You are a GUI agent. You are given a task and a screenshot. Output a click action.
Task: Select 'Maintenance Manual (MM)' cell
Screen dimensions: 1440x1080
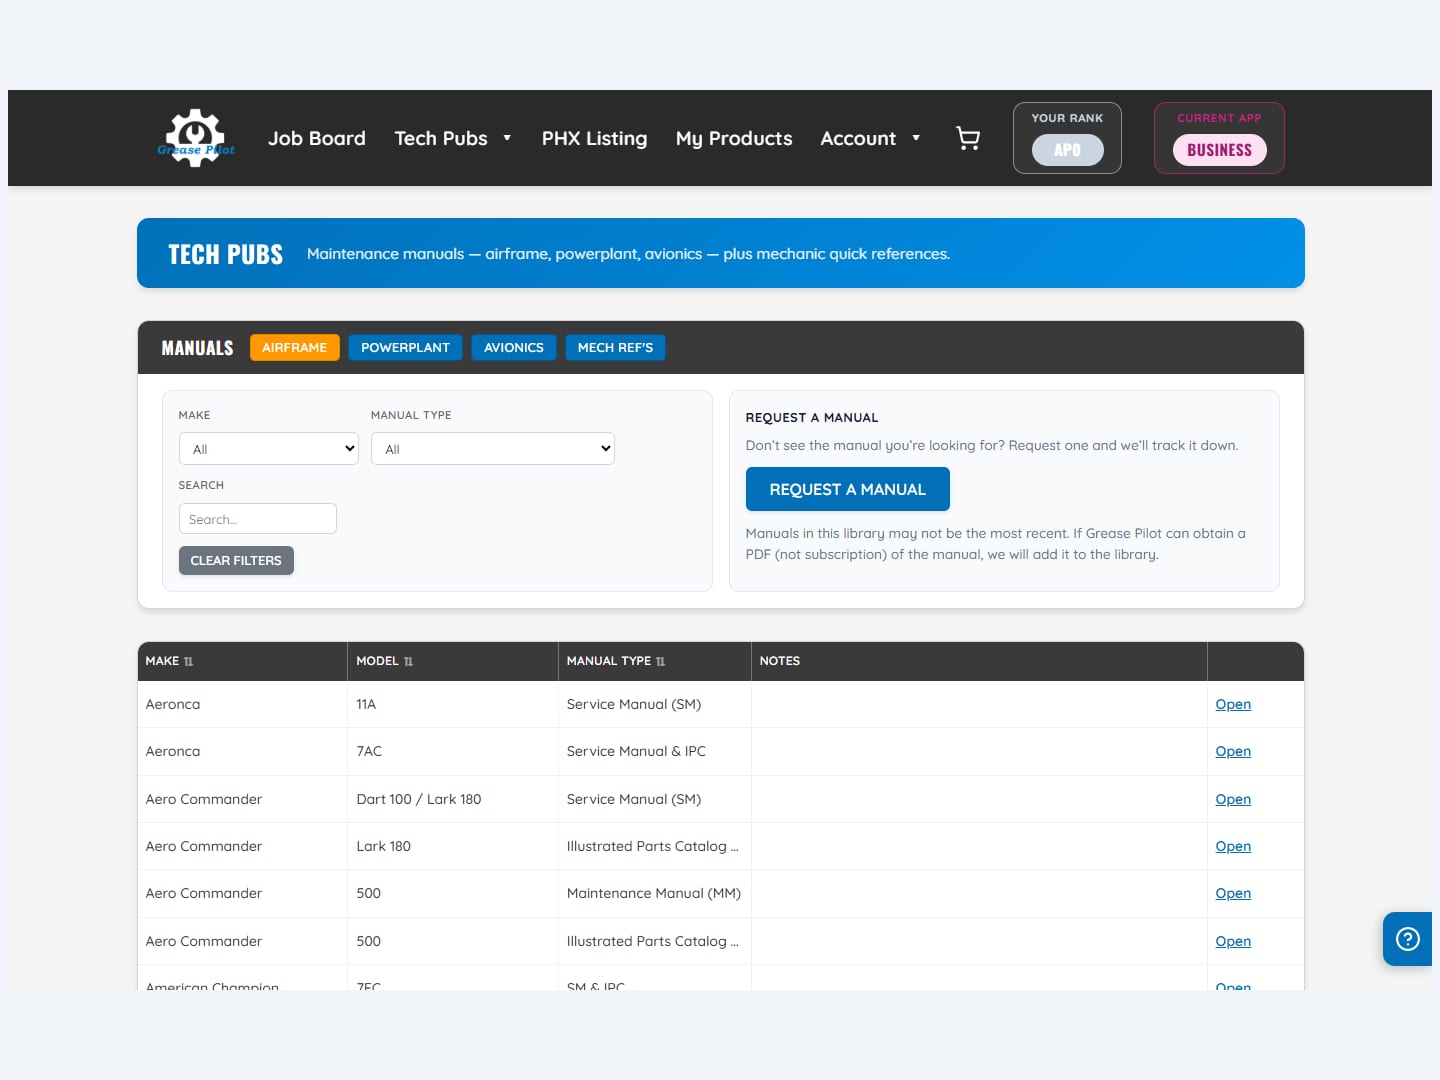pyautogui.click(x=654, y=893)
